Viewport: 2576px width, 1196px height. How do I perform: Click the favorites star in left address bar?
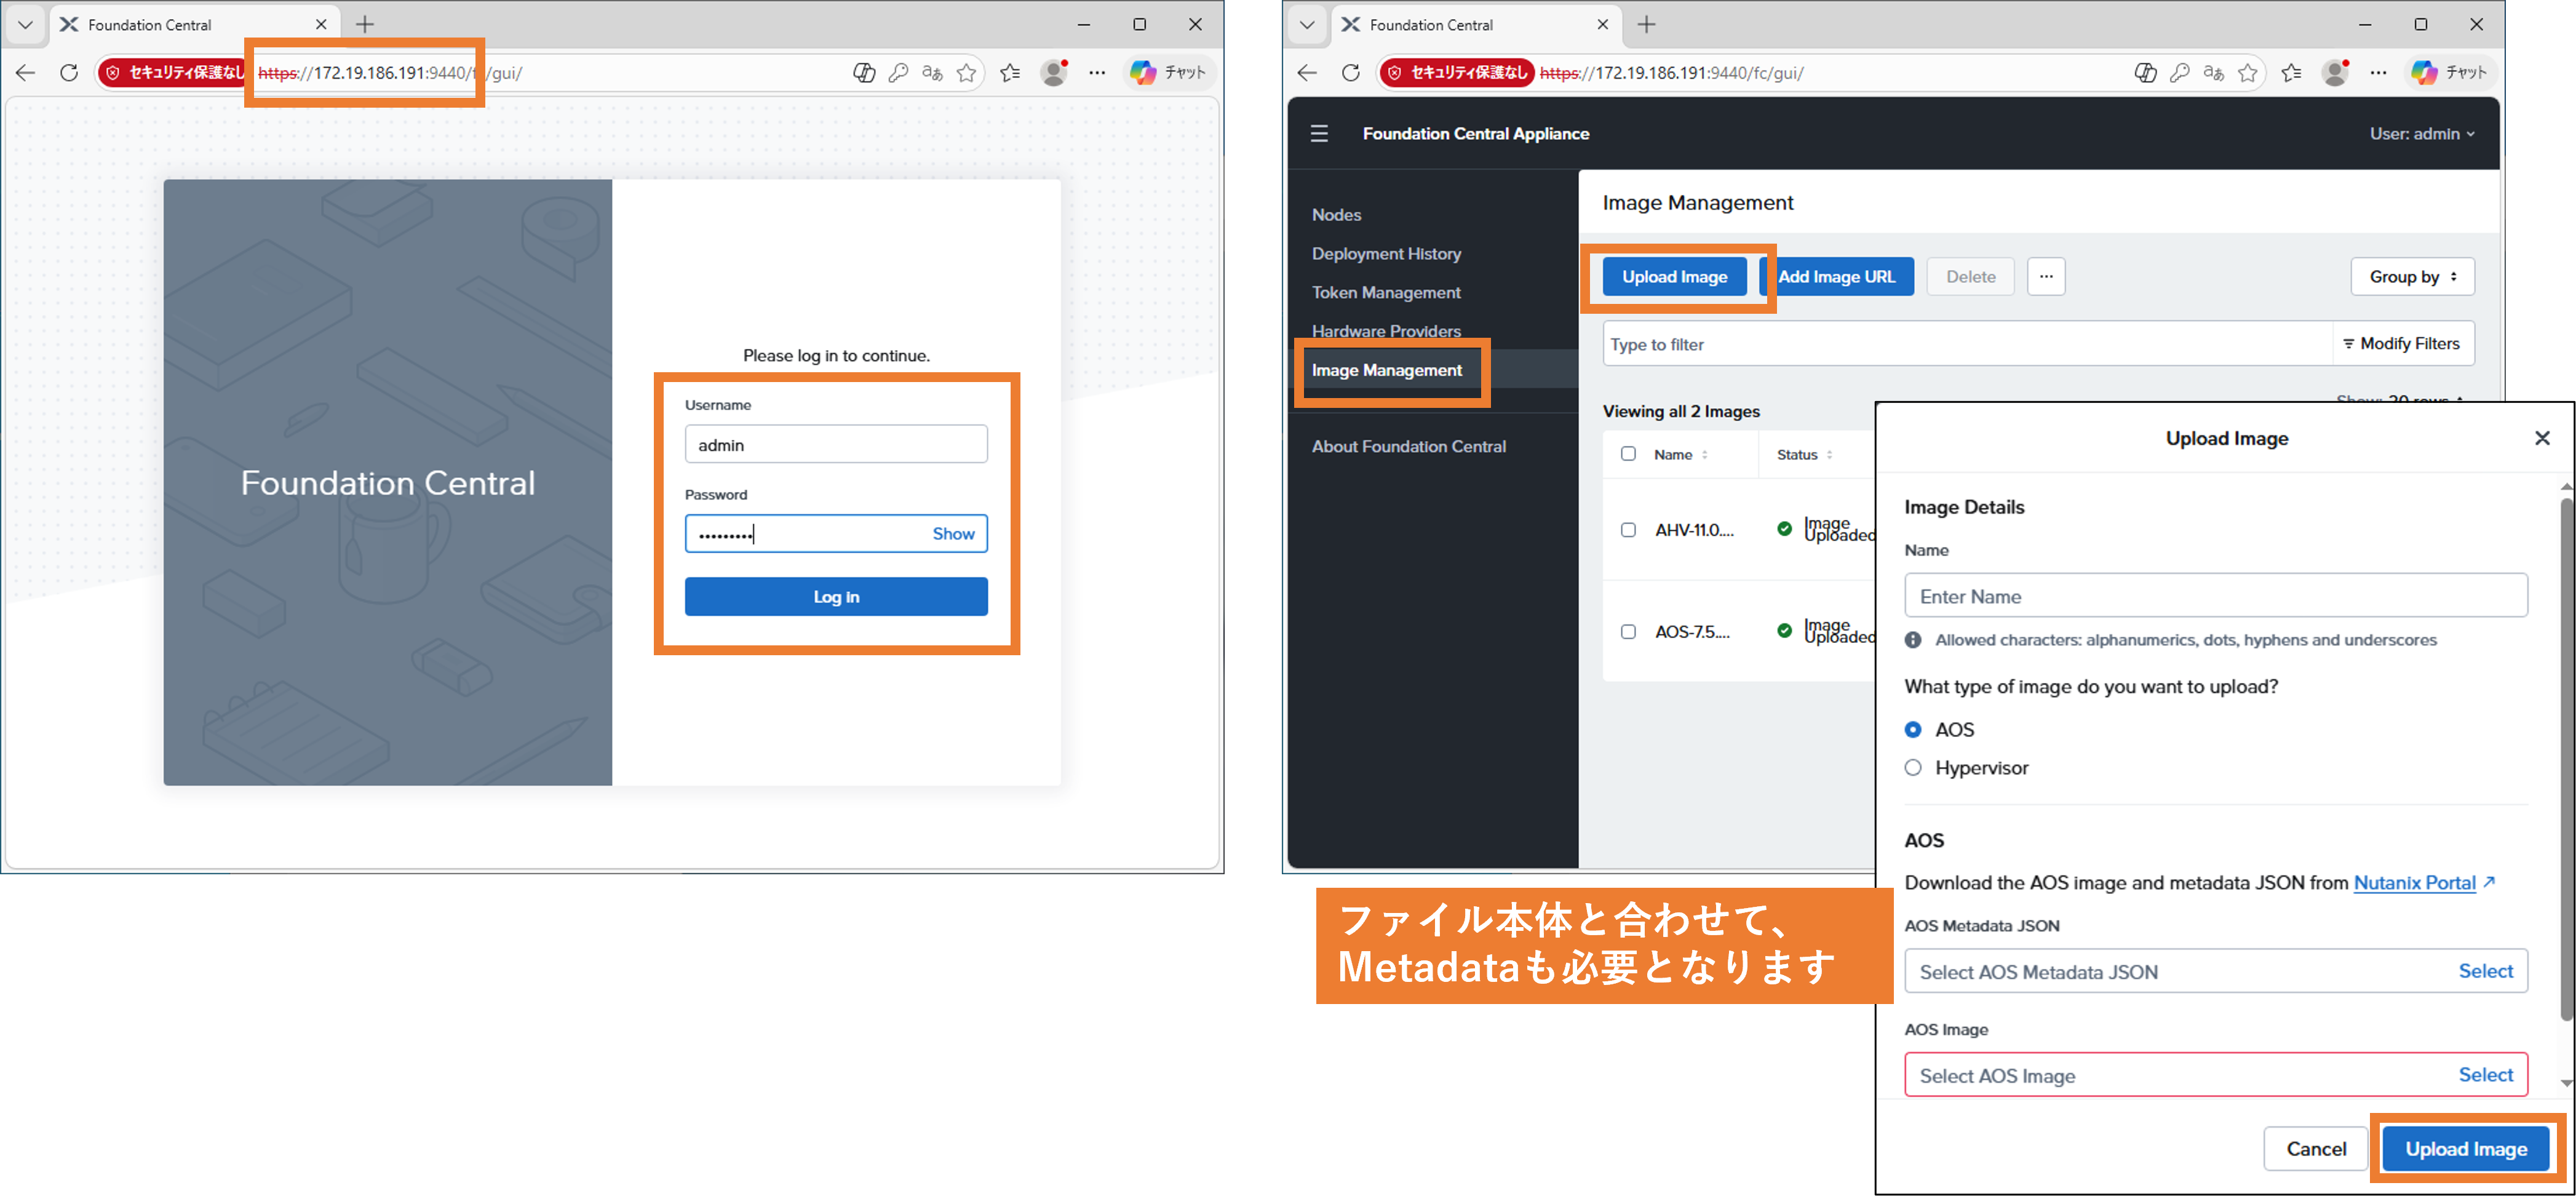click(x=966, y=73)
